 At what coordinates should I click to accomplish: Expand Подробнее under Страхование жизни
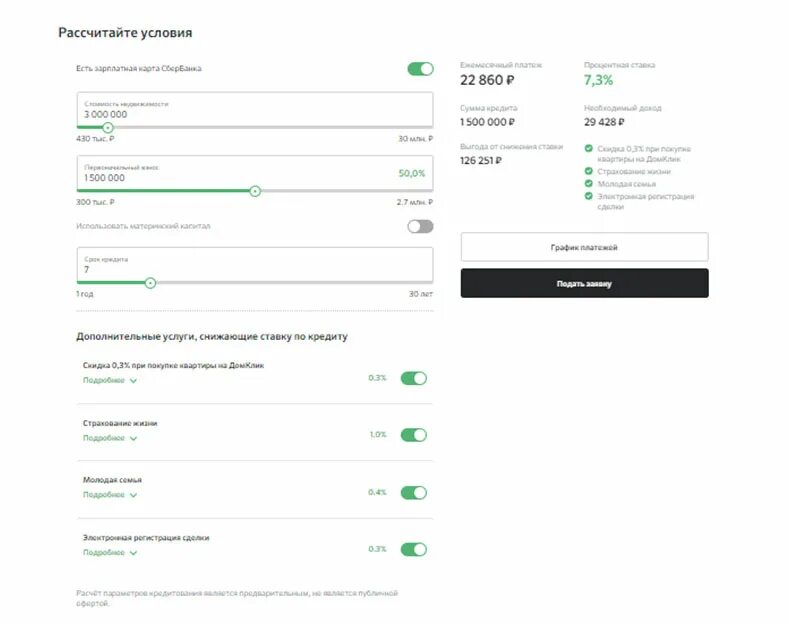[x=110, y=438]
